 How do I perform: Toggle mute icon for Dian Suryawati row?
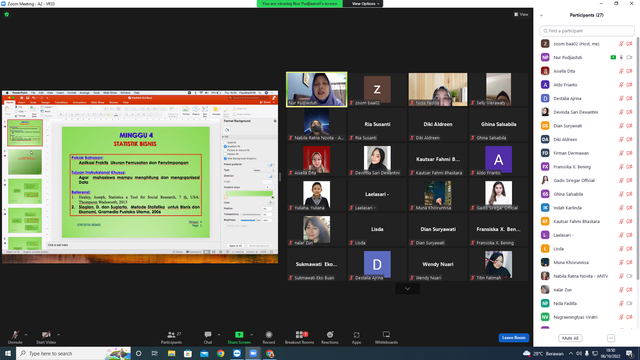pyautogui.click(x=621, y=126)
